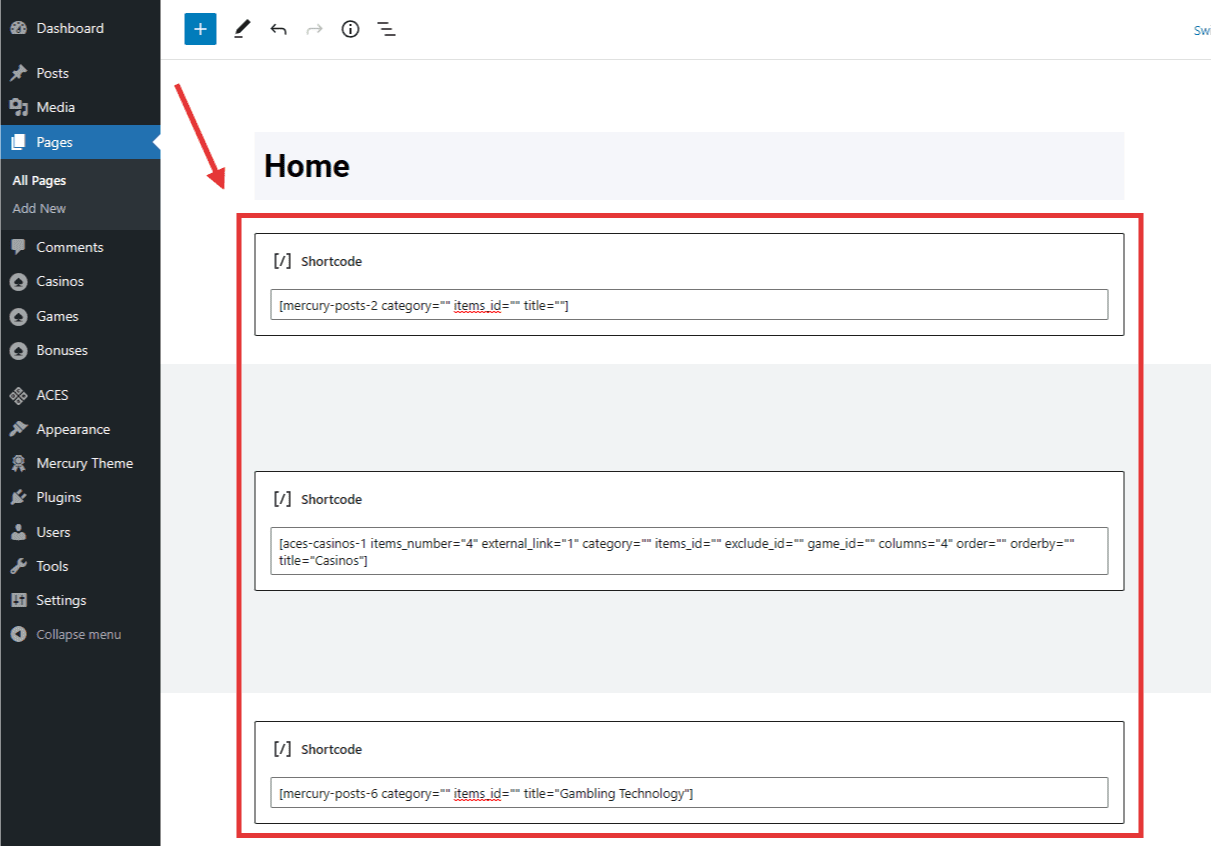Click Add New under Pages
Image resolution: width=1211 pixels, height=846 pixels.
click(39, 208)
